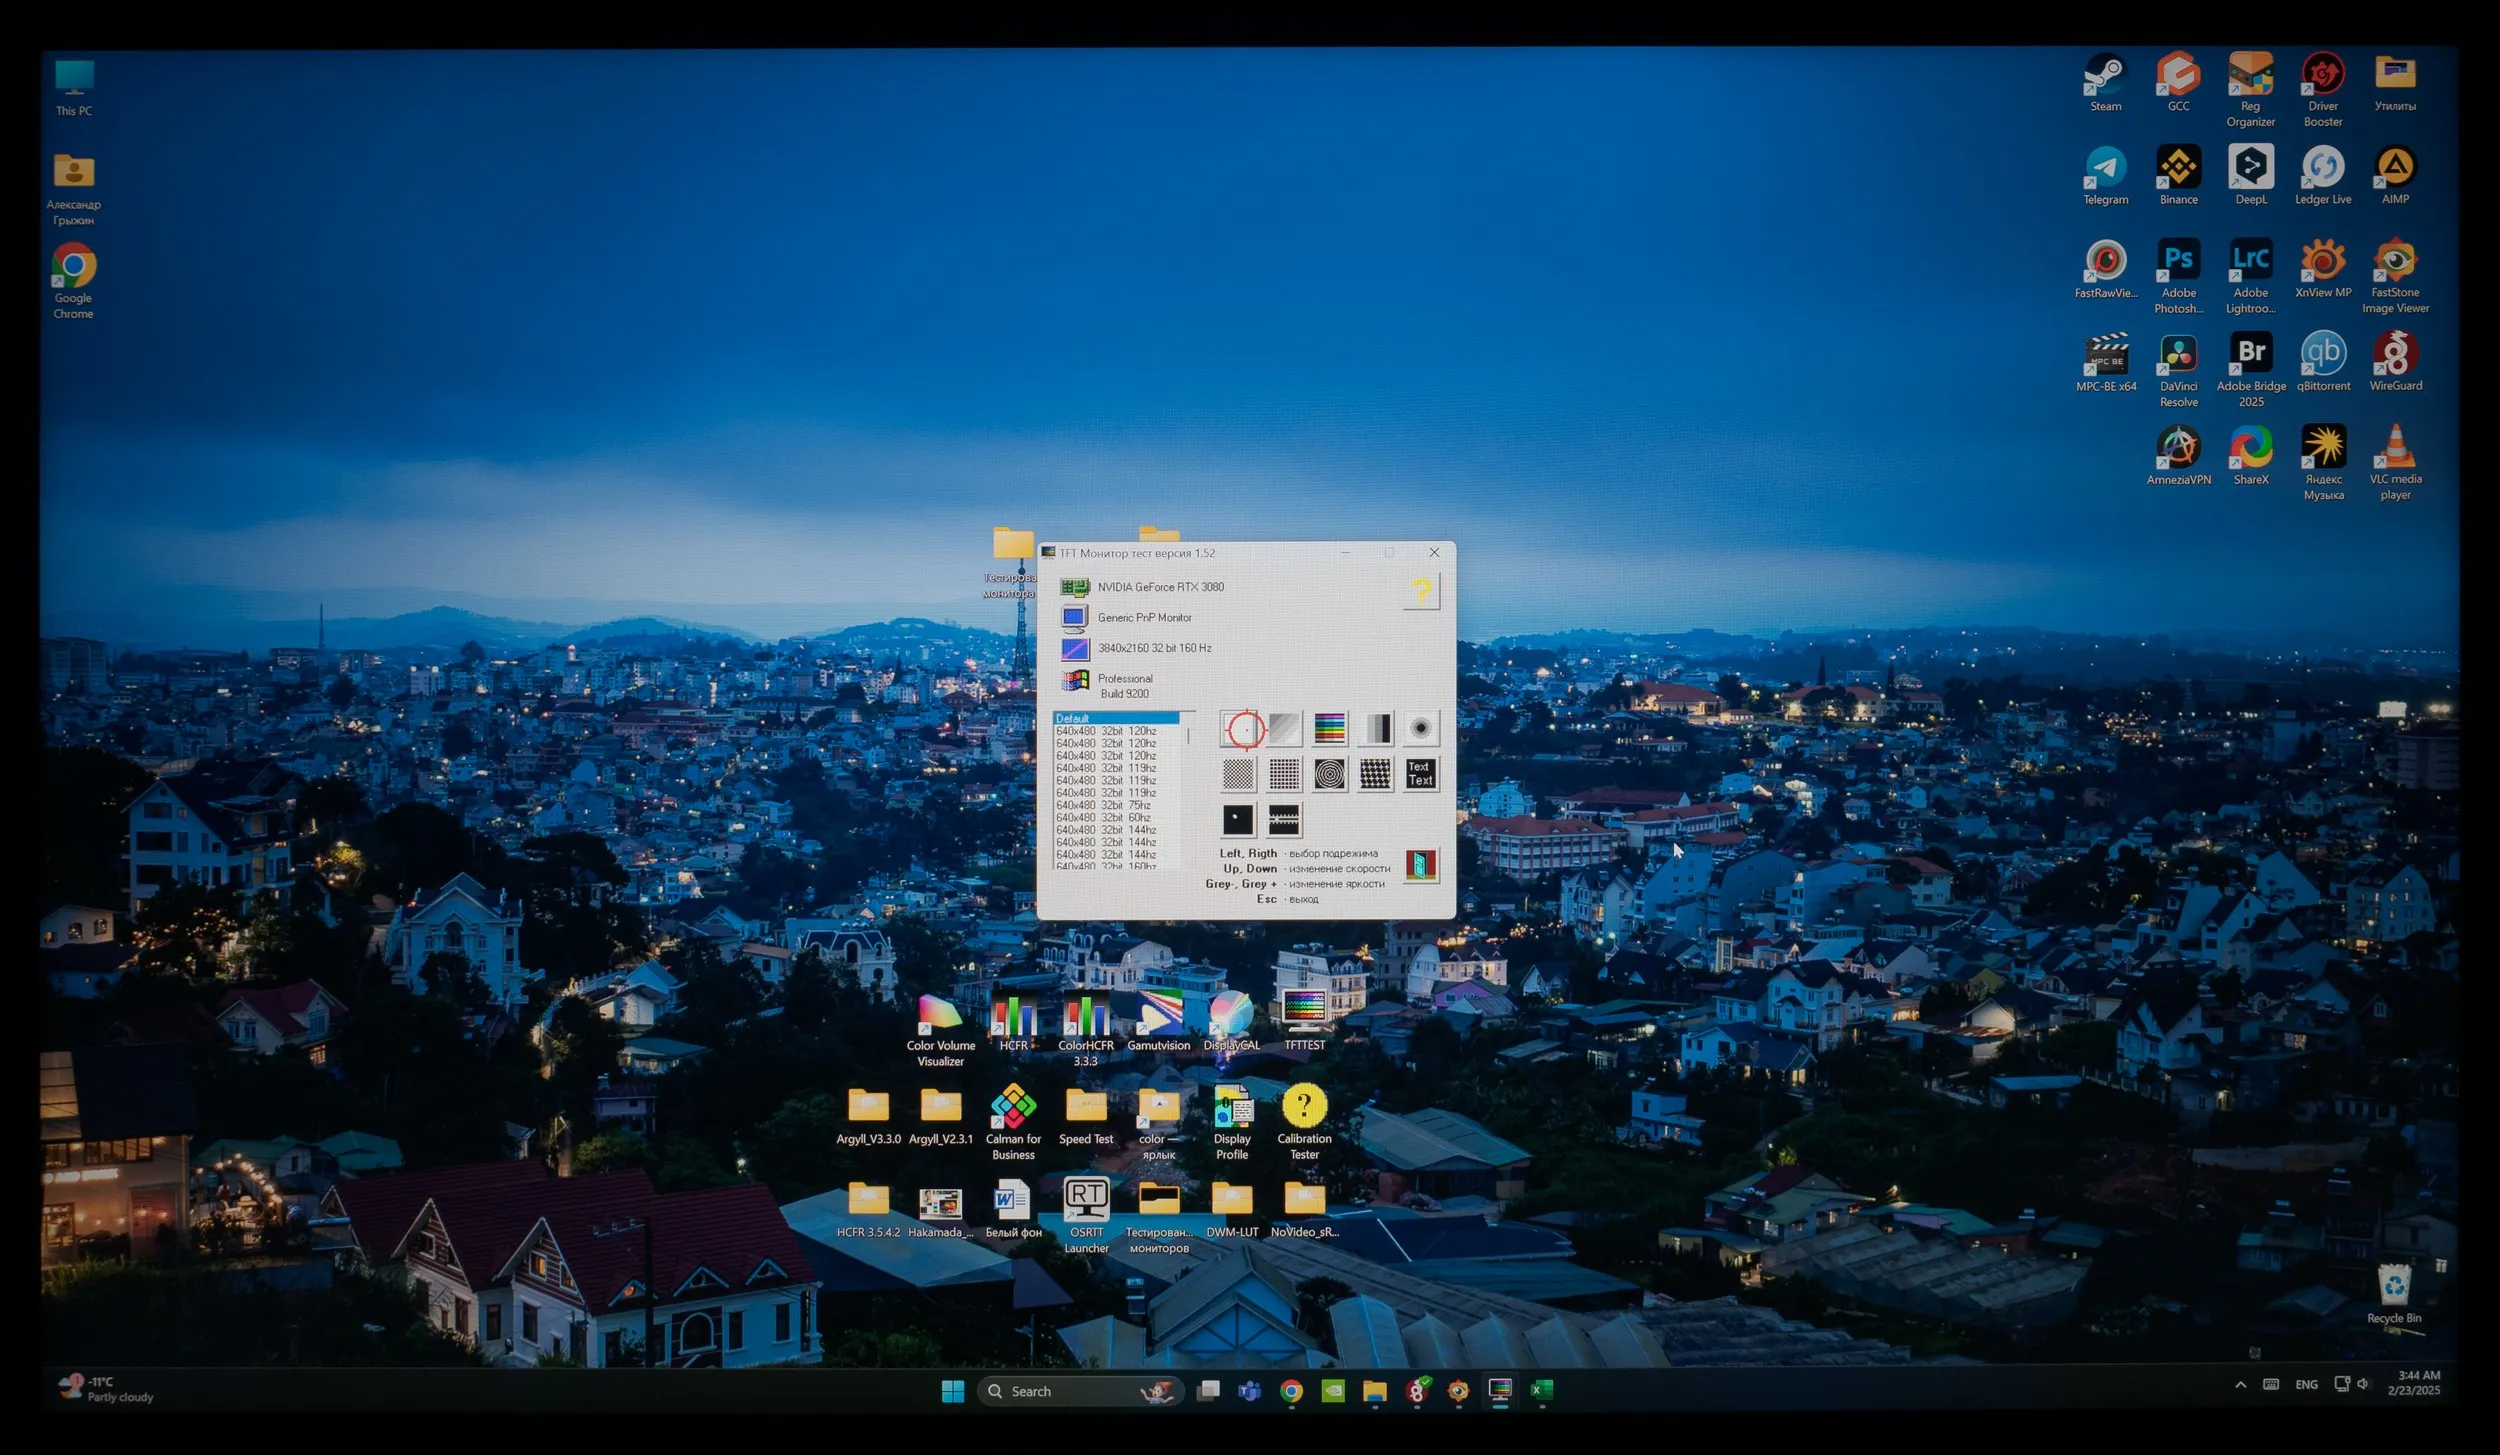Image resolution: width=2500 pixels, height=1455 pixels.
Task: Launch the concentric circles moire test
Action: 1329,774
